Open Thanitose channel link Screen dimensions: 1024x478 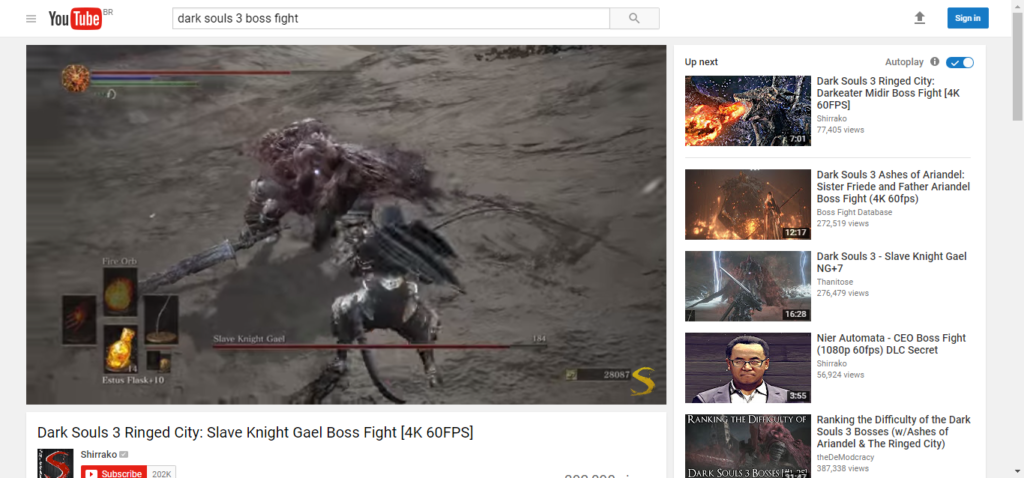point(838,281)
